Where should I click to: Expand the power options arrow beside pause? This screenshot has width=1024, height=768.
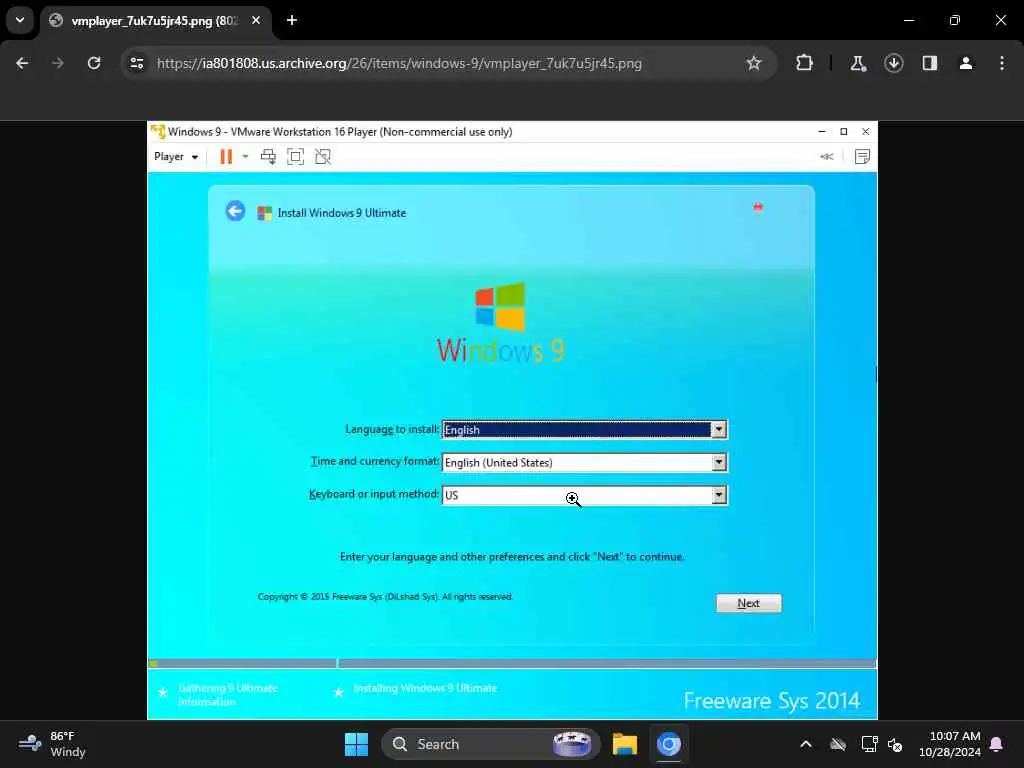click(x=246, y=157)
